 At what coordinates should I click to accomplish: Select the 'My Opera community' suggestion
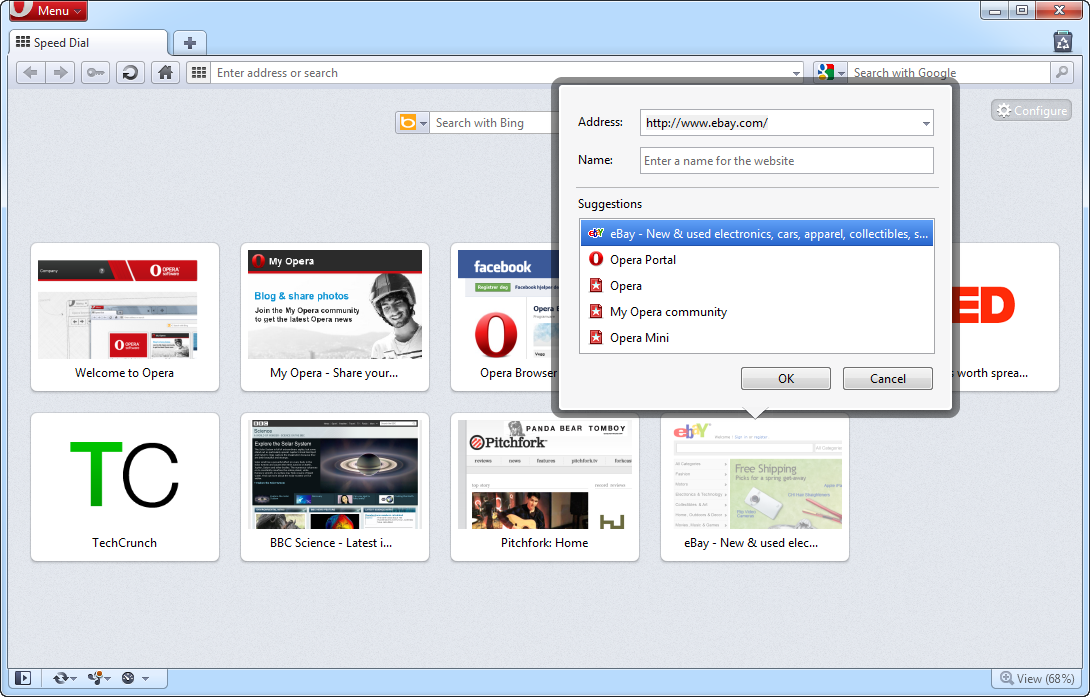coord(756,312)
